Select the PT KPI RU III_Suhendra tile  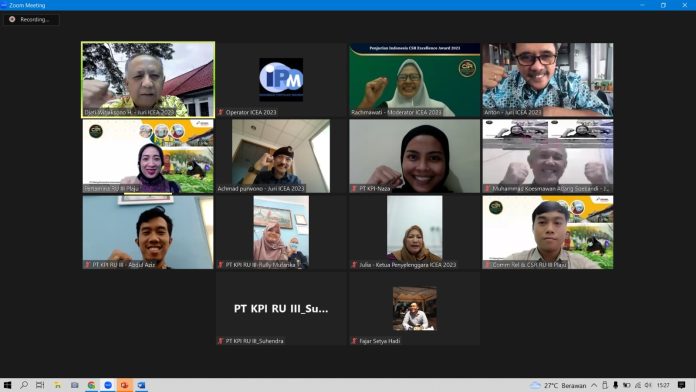coord(281,309)
